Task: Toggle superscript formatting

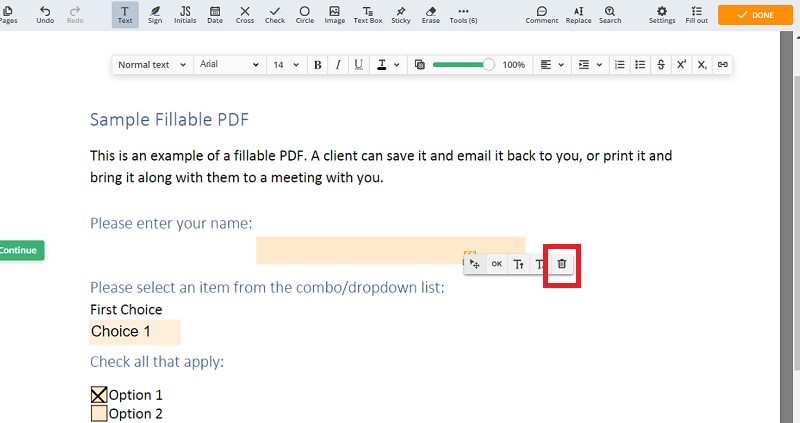Action: pyautogui.click(x=682, y=65)
